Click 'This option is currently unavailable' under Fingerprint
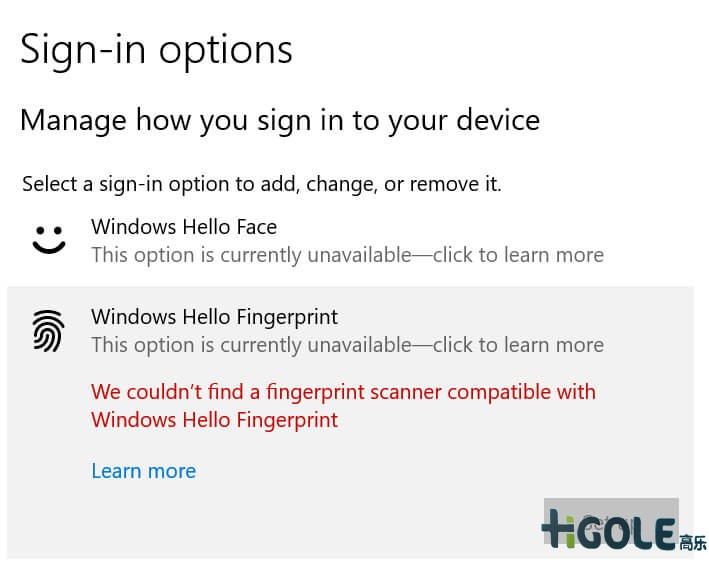This screenshot has width=709, height=573. pos(250,345)
